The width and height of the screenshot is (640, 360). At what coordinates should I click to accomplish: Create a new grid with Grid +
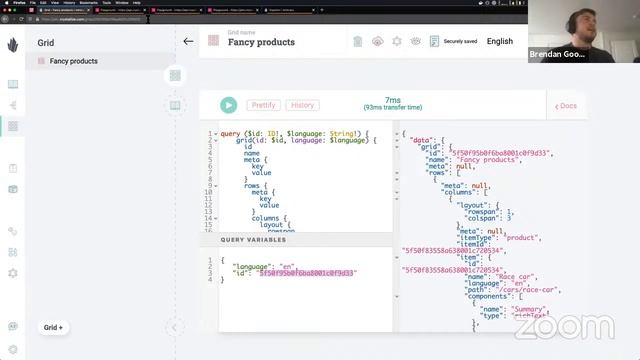point(53,327)
